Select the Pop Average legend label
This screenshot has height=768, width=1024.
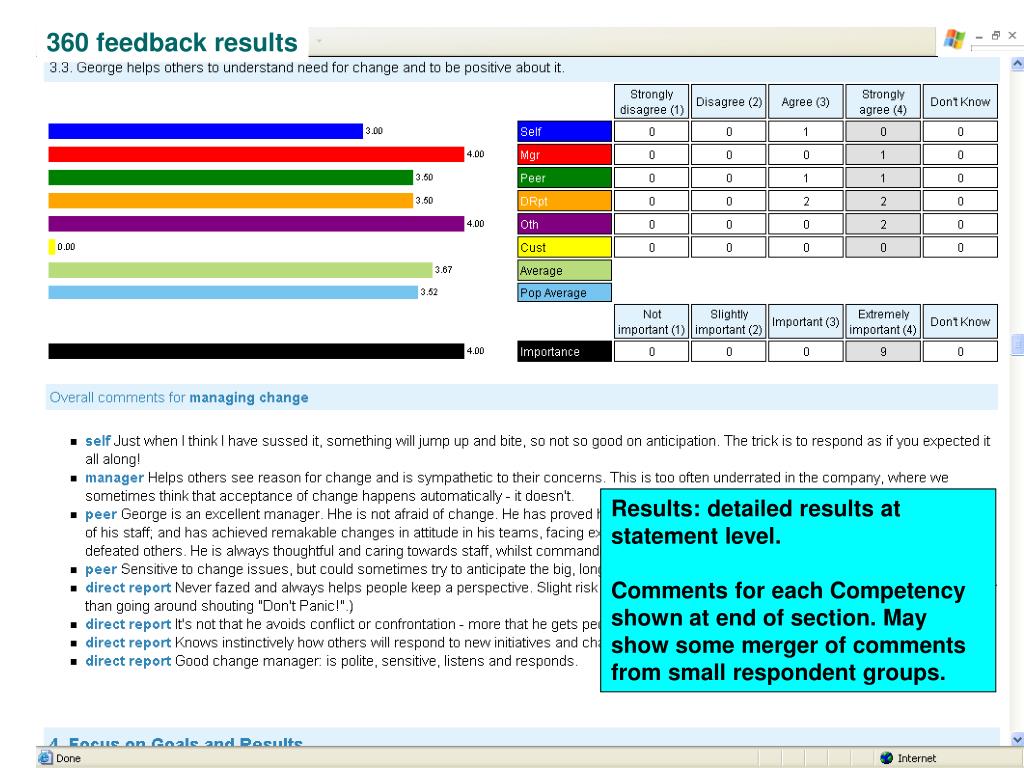[x=564, y=293]
